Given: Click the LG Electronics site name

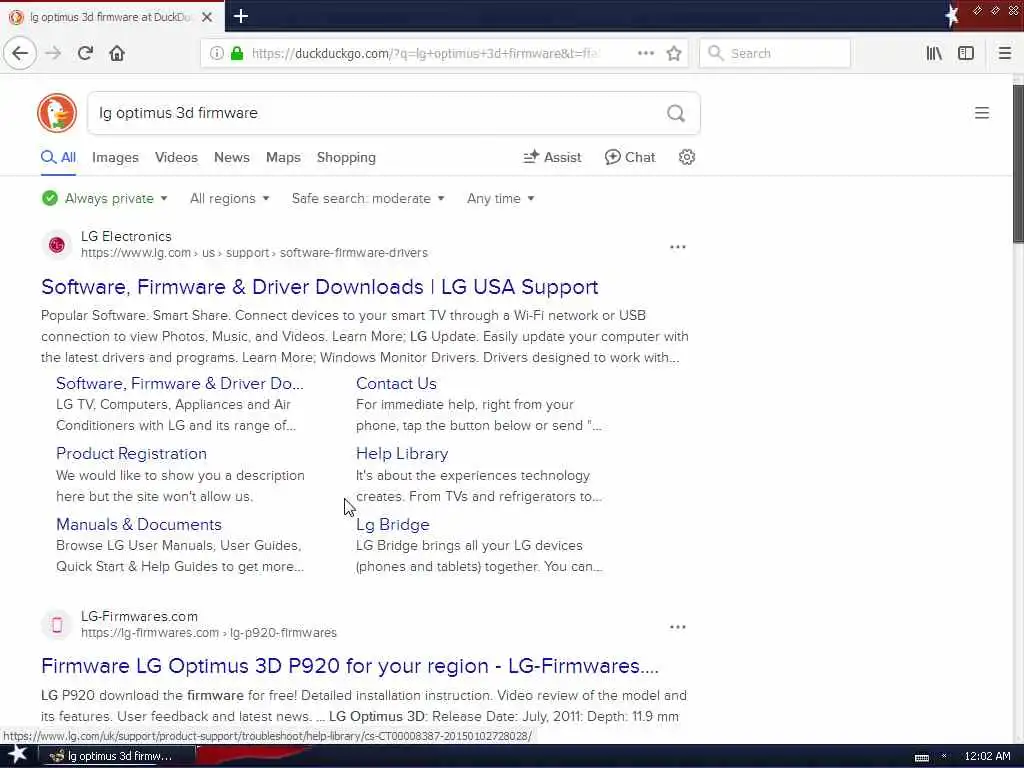Looking at the screenshot, I should pyautogui.click(x=126, y=236).
